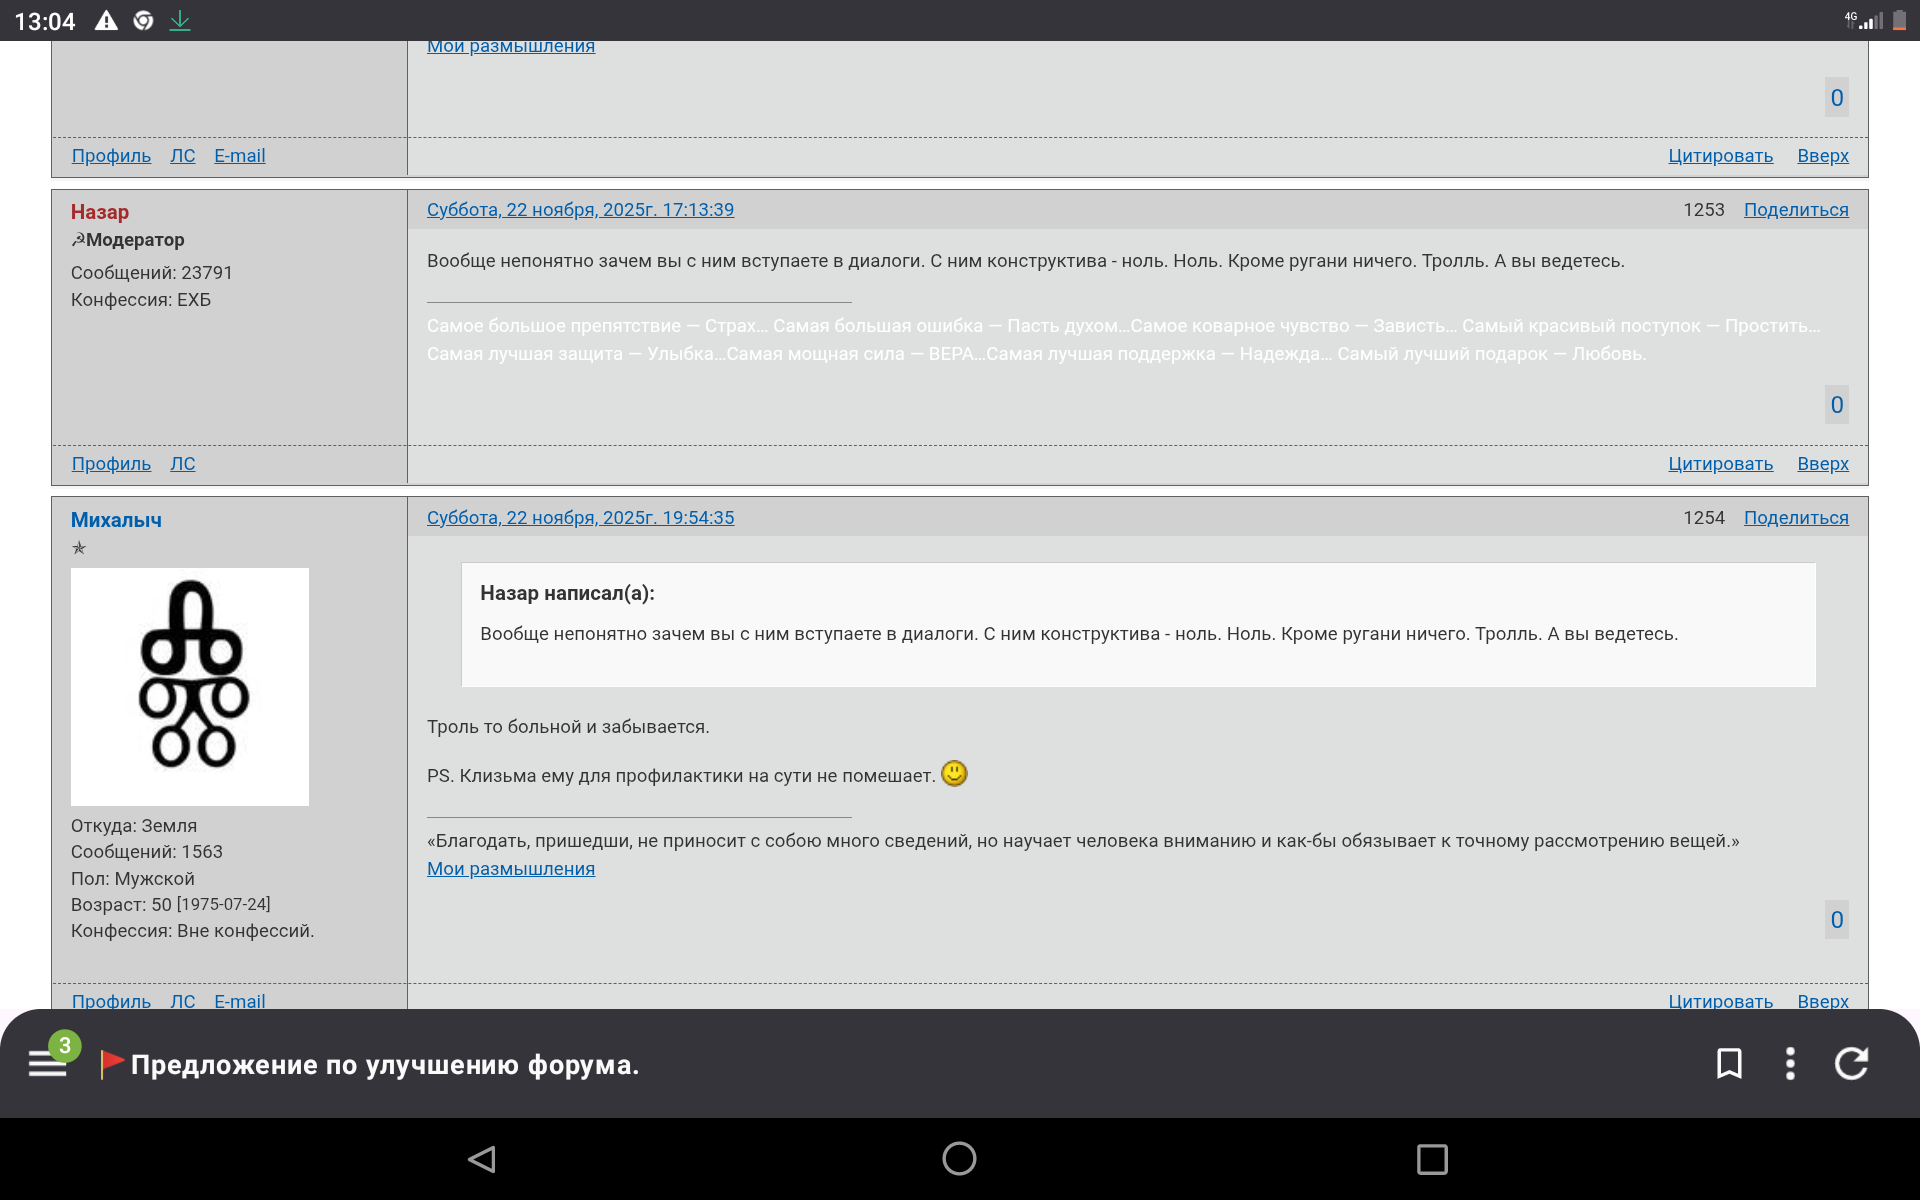Tap the download icon in status bar
The image size is (1920, 1200).
180,20
